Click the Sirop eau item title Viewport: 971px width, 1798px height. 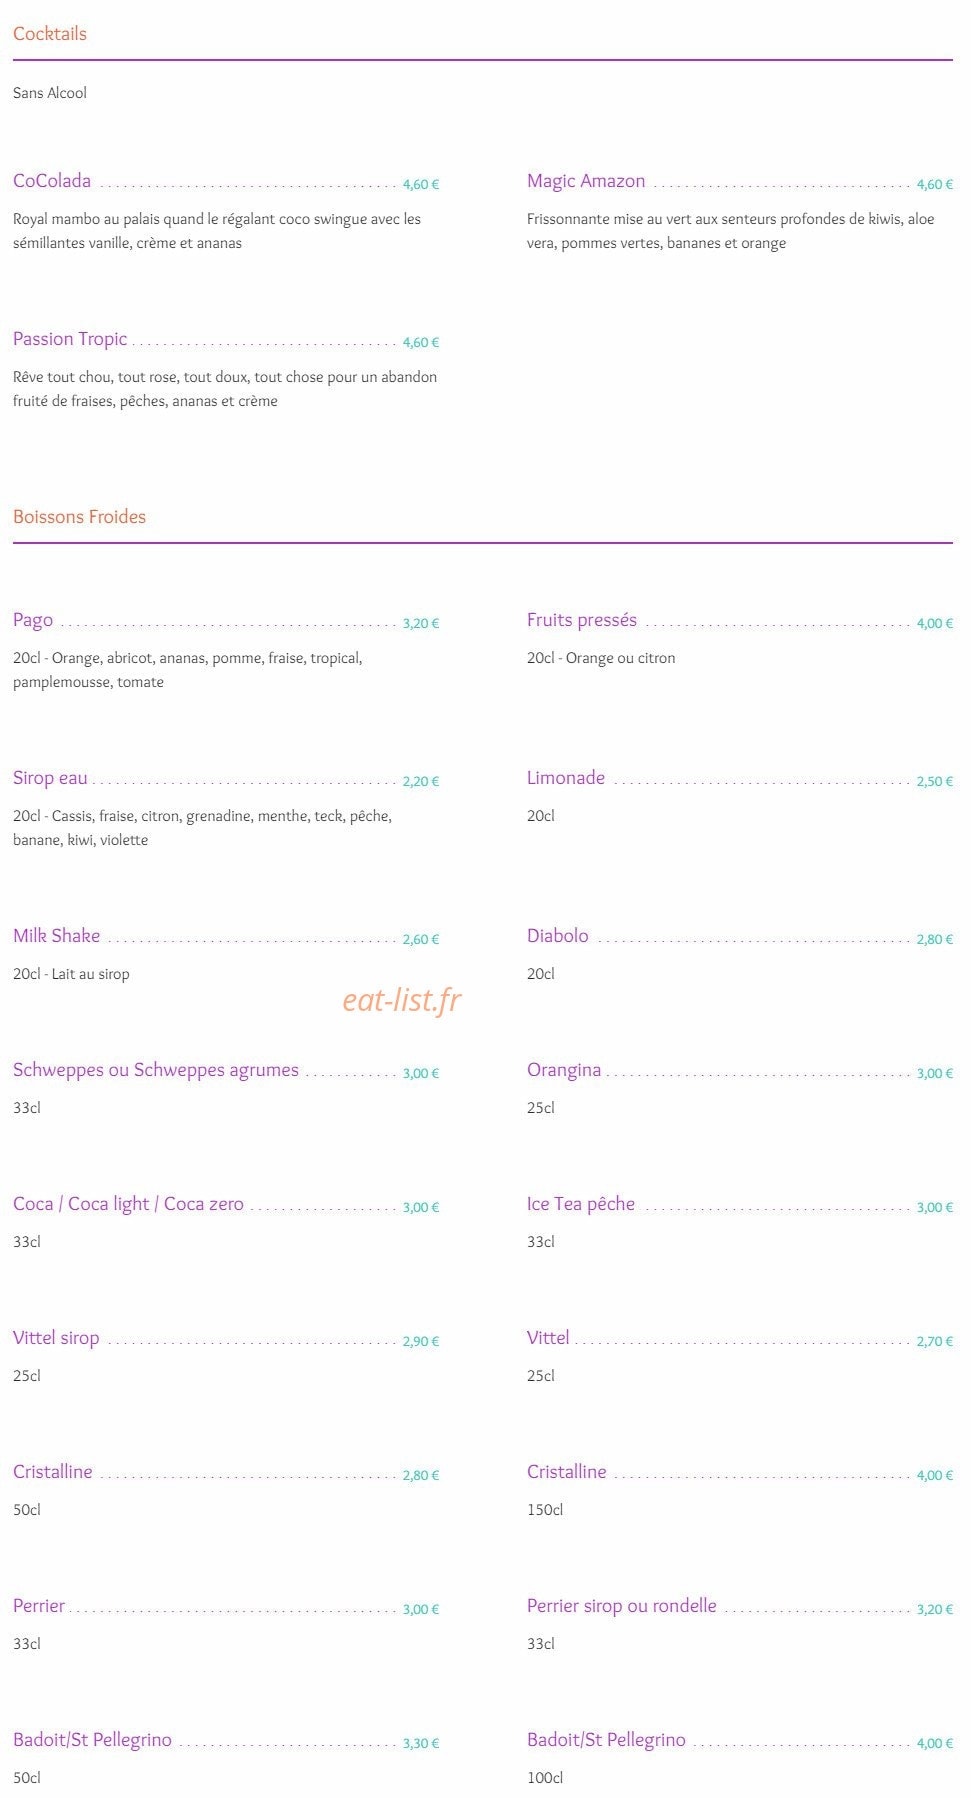[50, 778]
